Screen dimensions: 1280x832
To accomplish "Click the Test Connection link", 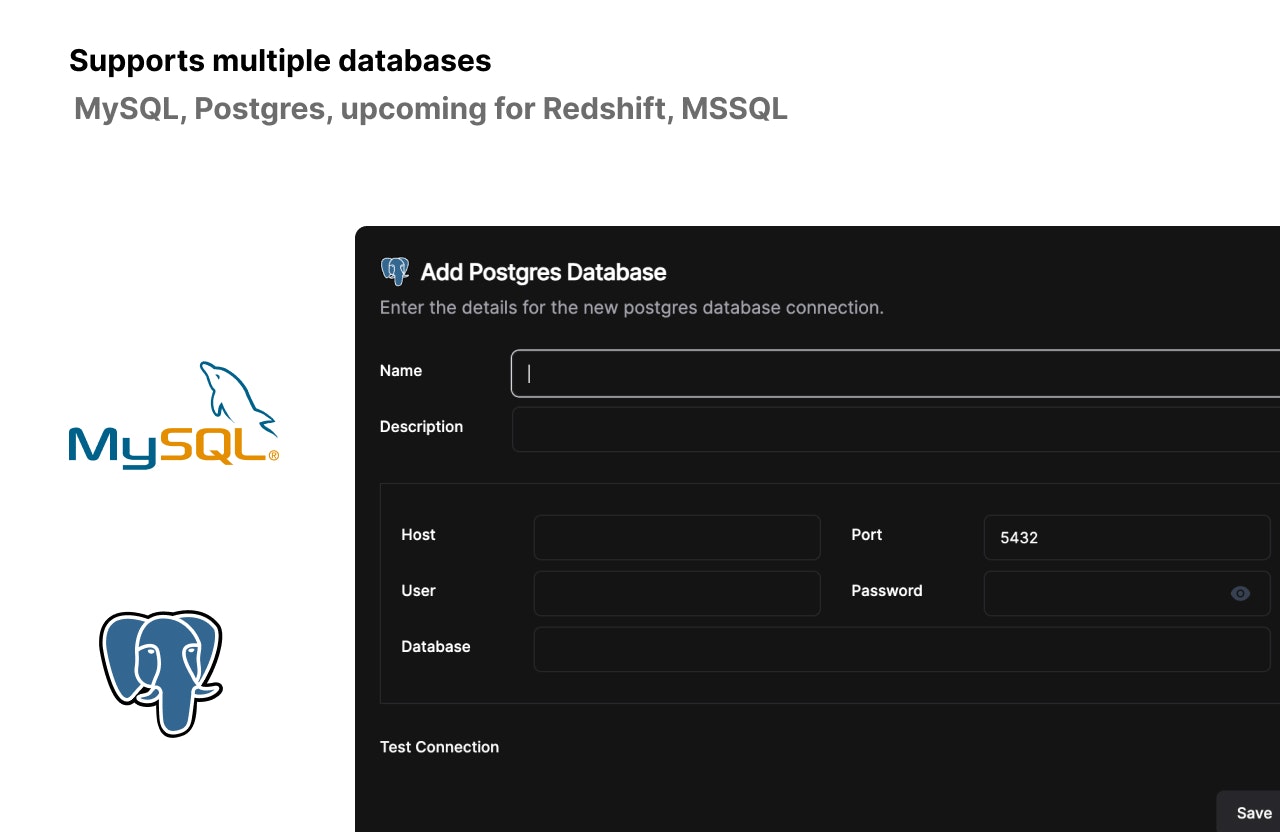I will (439, 747).
